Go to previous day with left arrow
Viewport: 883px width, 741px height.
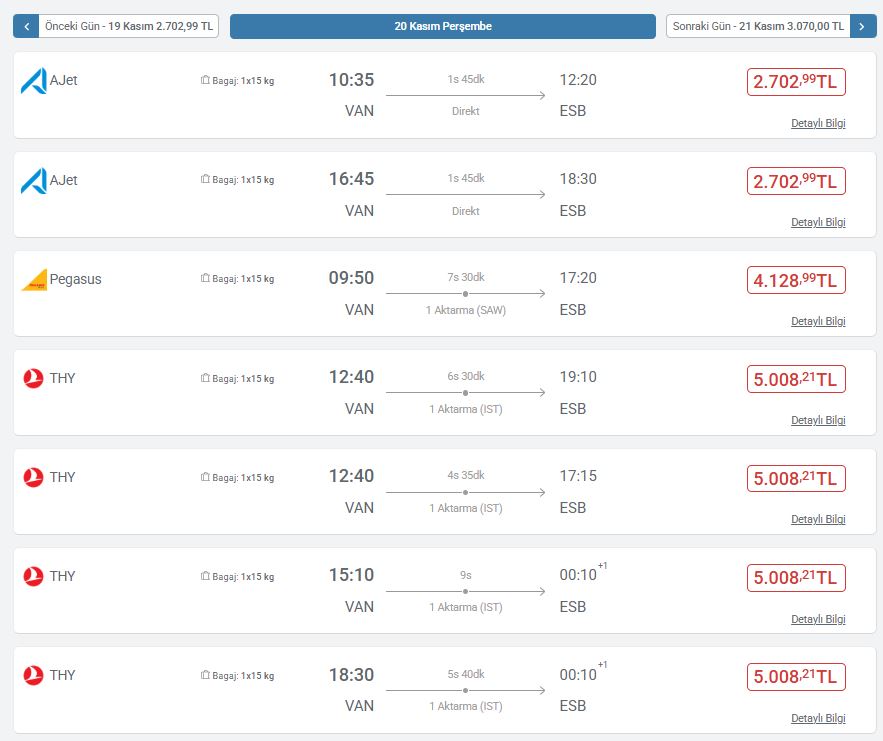pos(26,27)
